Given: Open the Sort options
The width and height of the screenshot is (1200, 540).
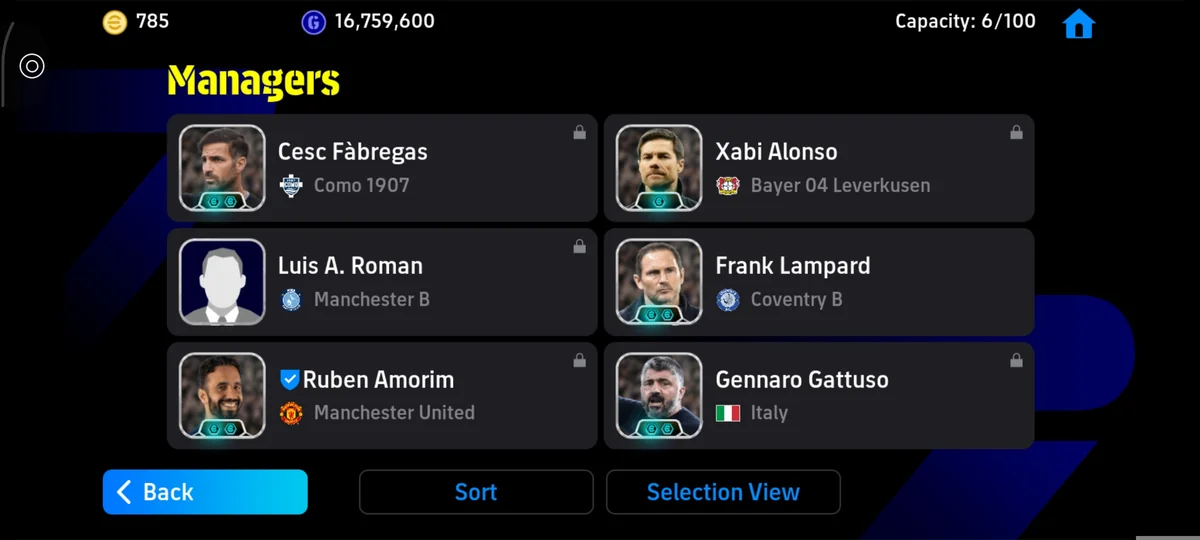Looking at the screenshot, I should tap(476, 492).
